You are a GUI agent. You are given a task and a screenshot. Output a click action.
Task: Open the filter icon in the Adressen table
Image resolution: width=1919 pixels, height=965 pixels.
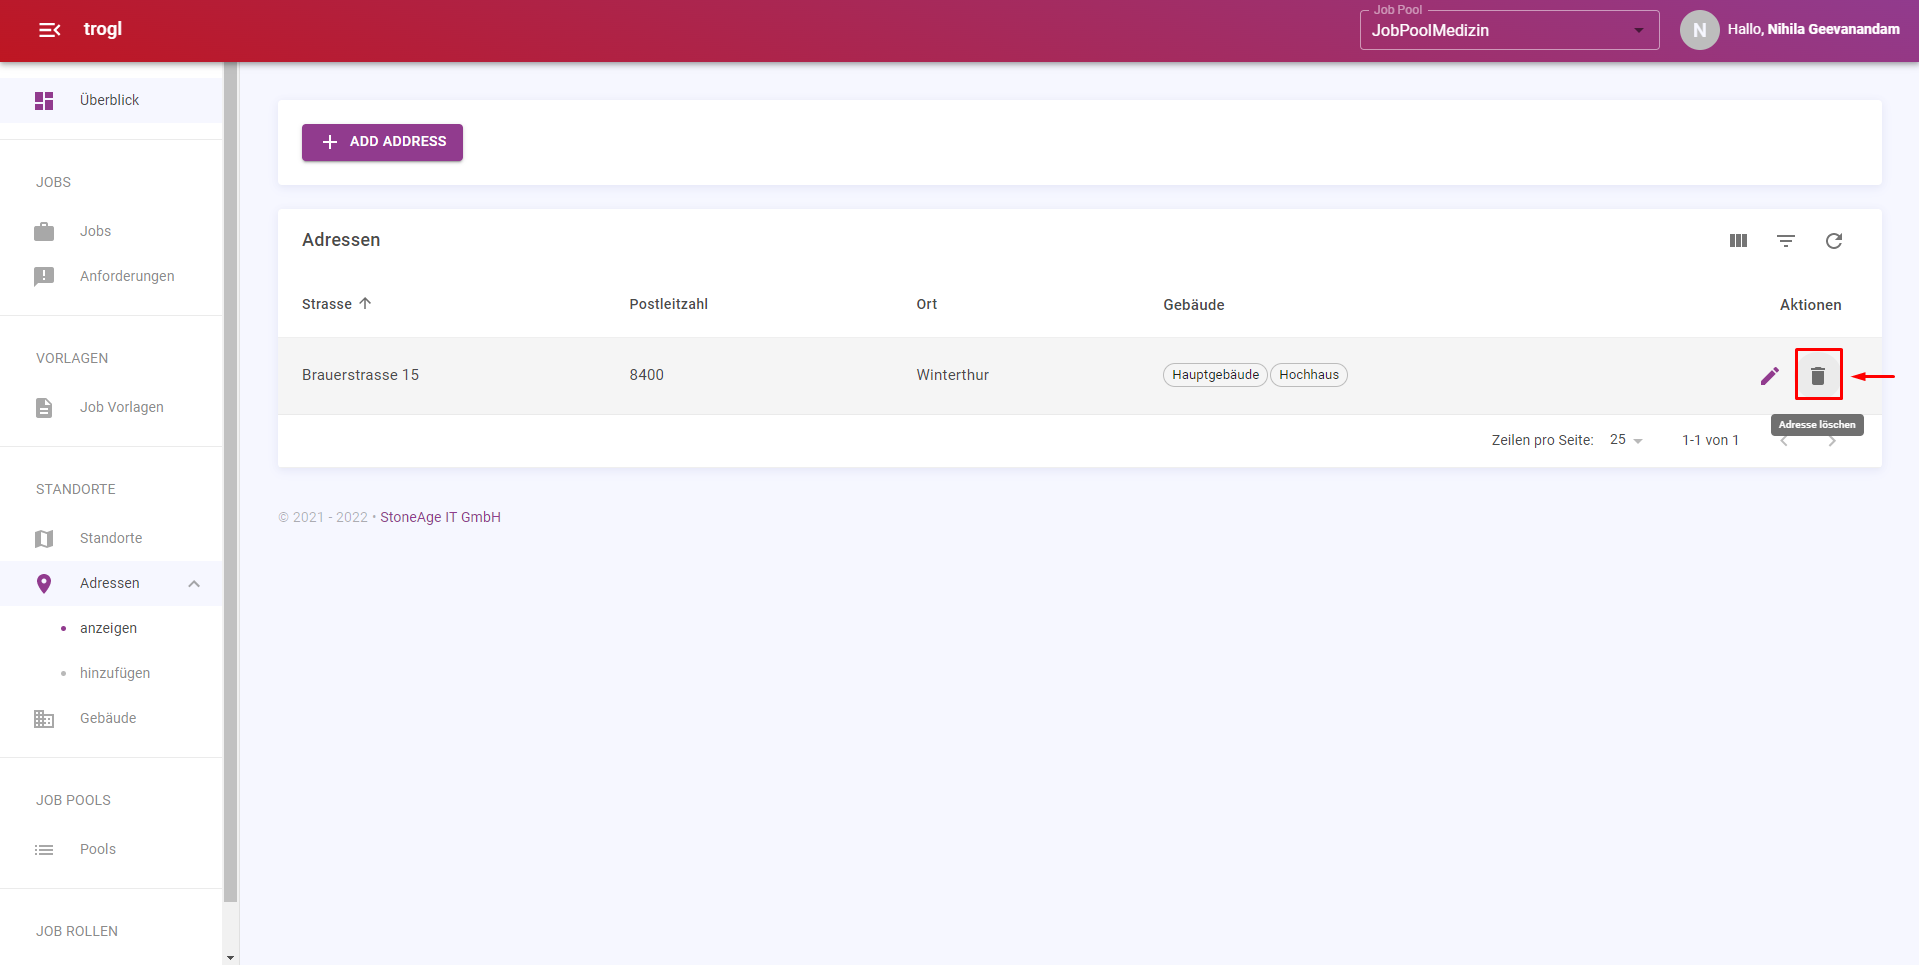tap(1786, 241)
